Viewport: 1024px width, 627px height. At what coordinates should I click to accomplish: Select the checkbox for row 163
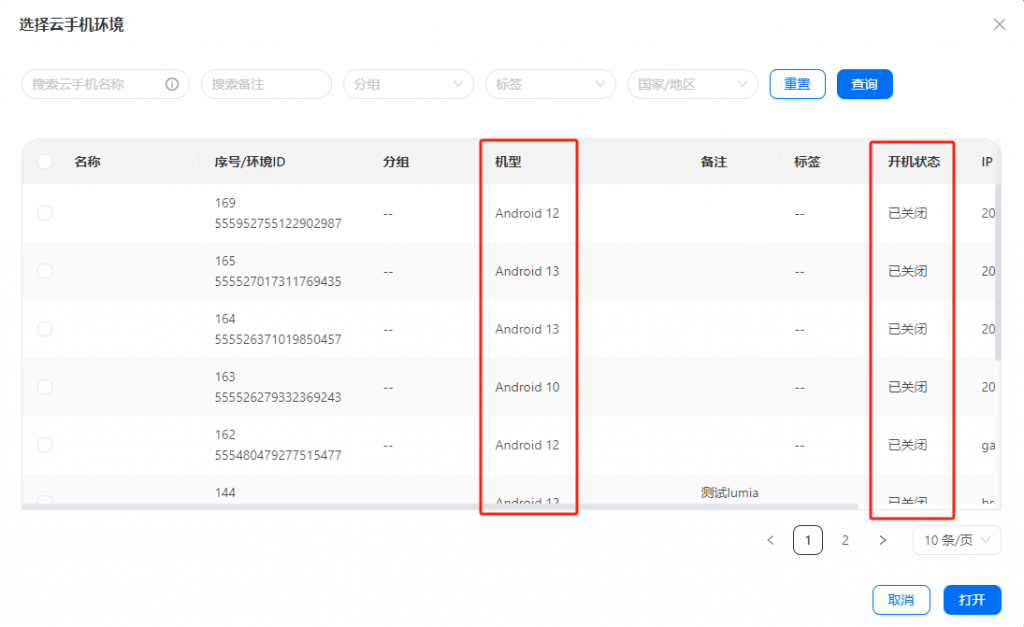pos(45,387)
